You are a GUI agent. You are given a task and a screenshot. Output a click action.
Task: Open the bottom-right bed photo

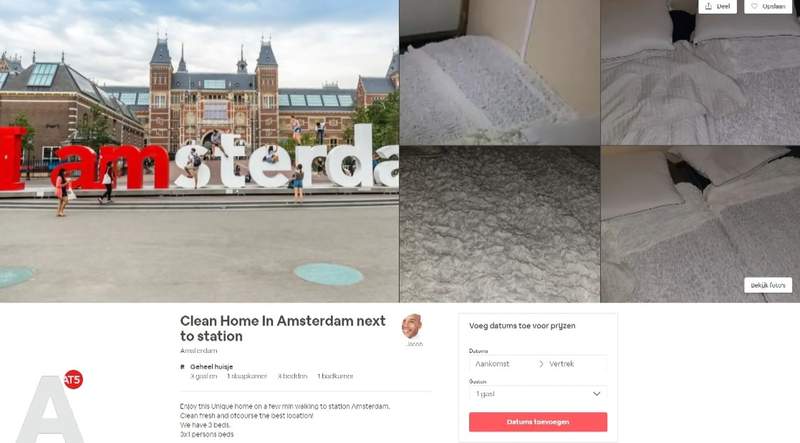(x=701, y=225)
